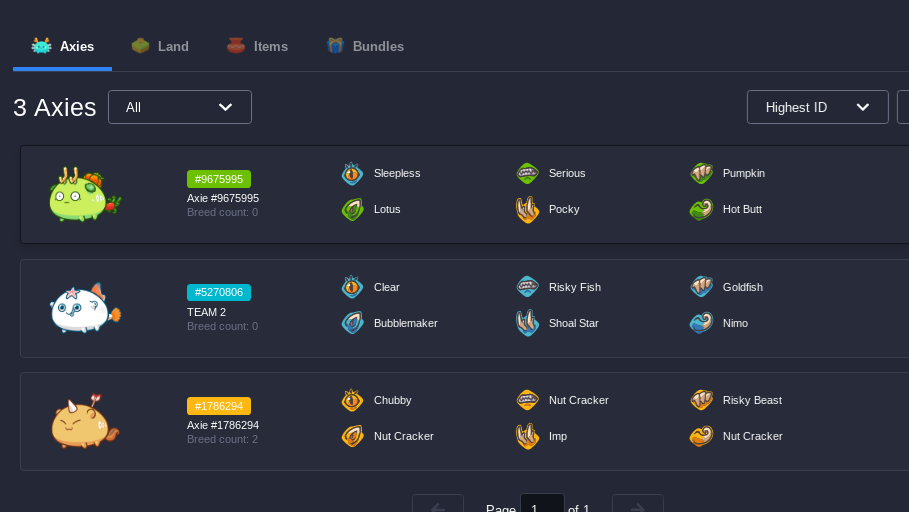Click the Nut Cracker mouth icon

click(528, 400)
